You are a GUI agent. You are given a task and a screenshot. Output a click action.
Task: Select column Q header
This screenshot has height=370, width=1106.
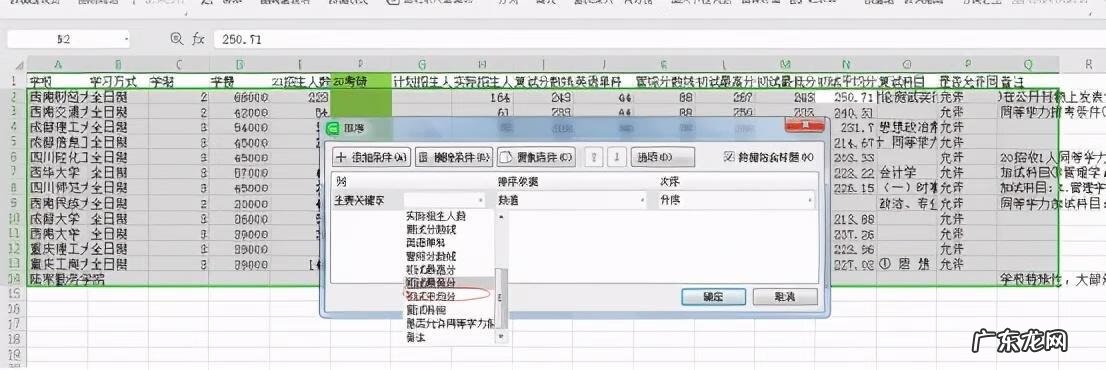[x=1028, y=65]
